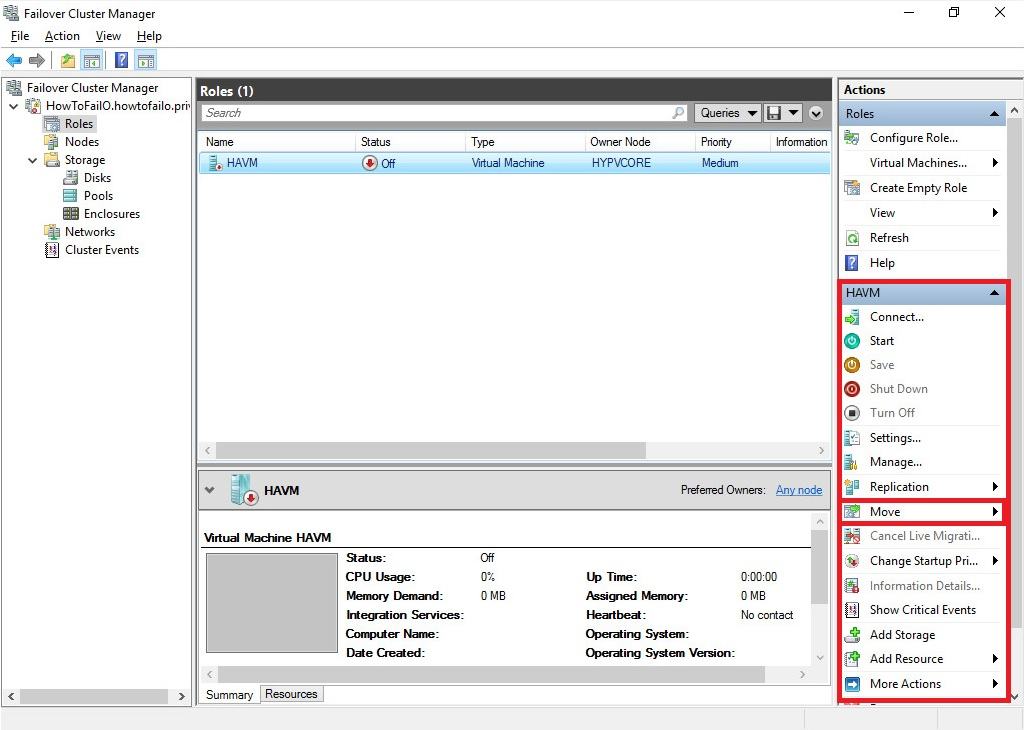Collapse the HowToFailO cluster tree node
Viewport: 1024px width, 730px height.
pos(14,106)
